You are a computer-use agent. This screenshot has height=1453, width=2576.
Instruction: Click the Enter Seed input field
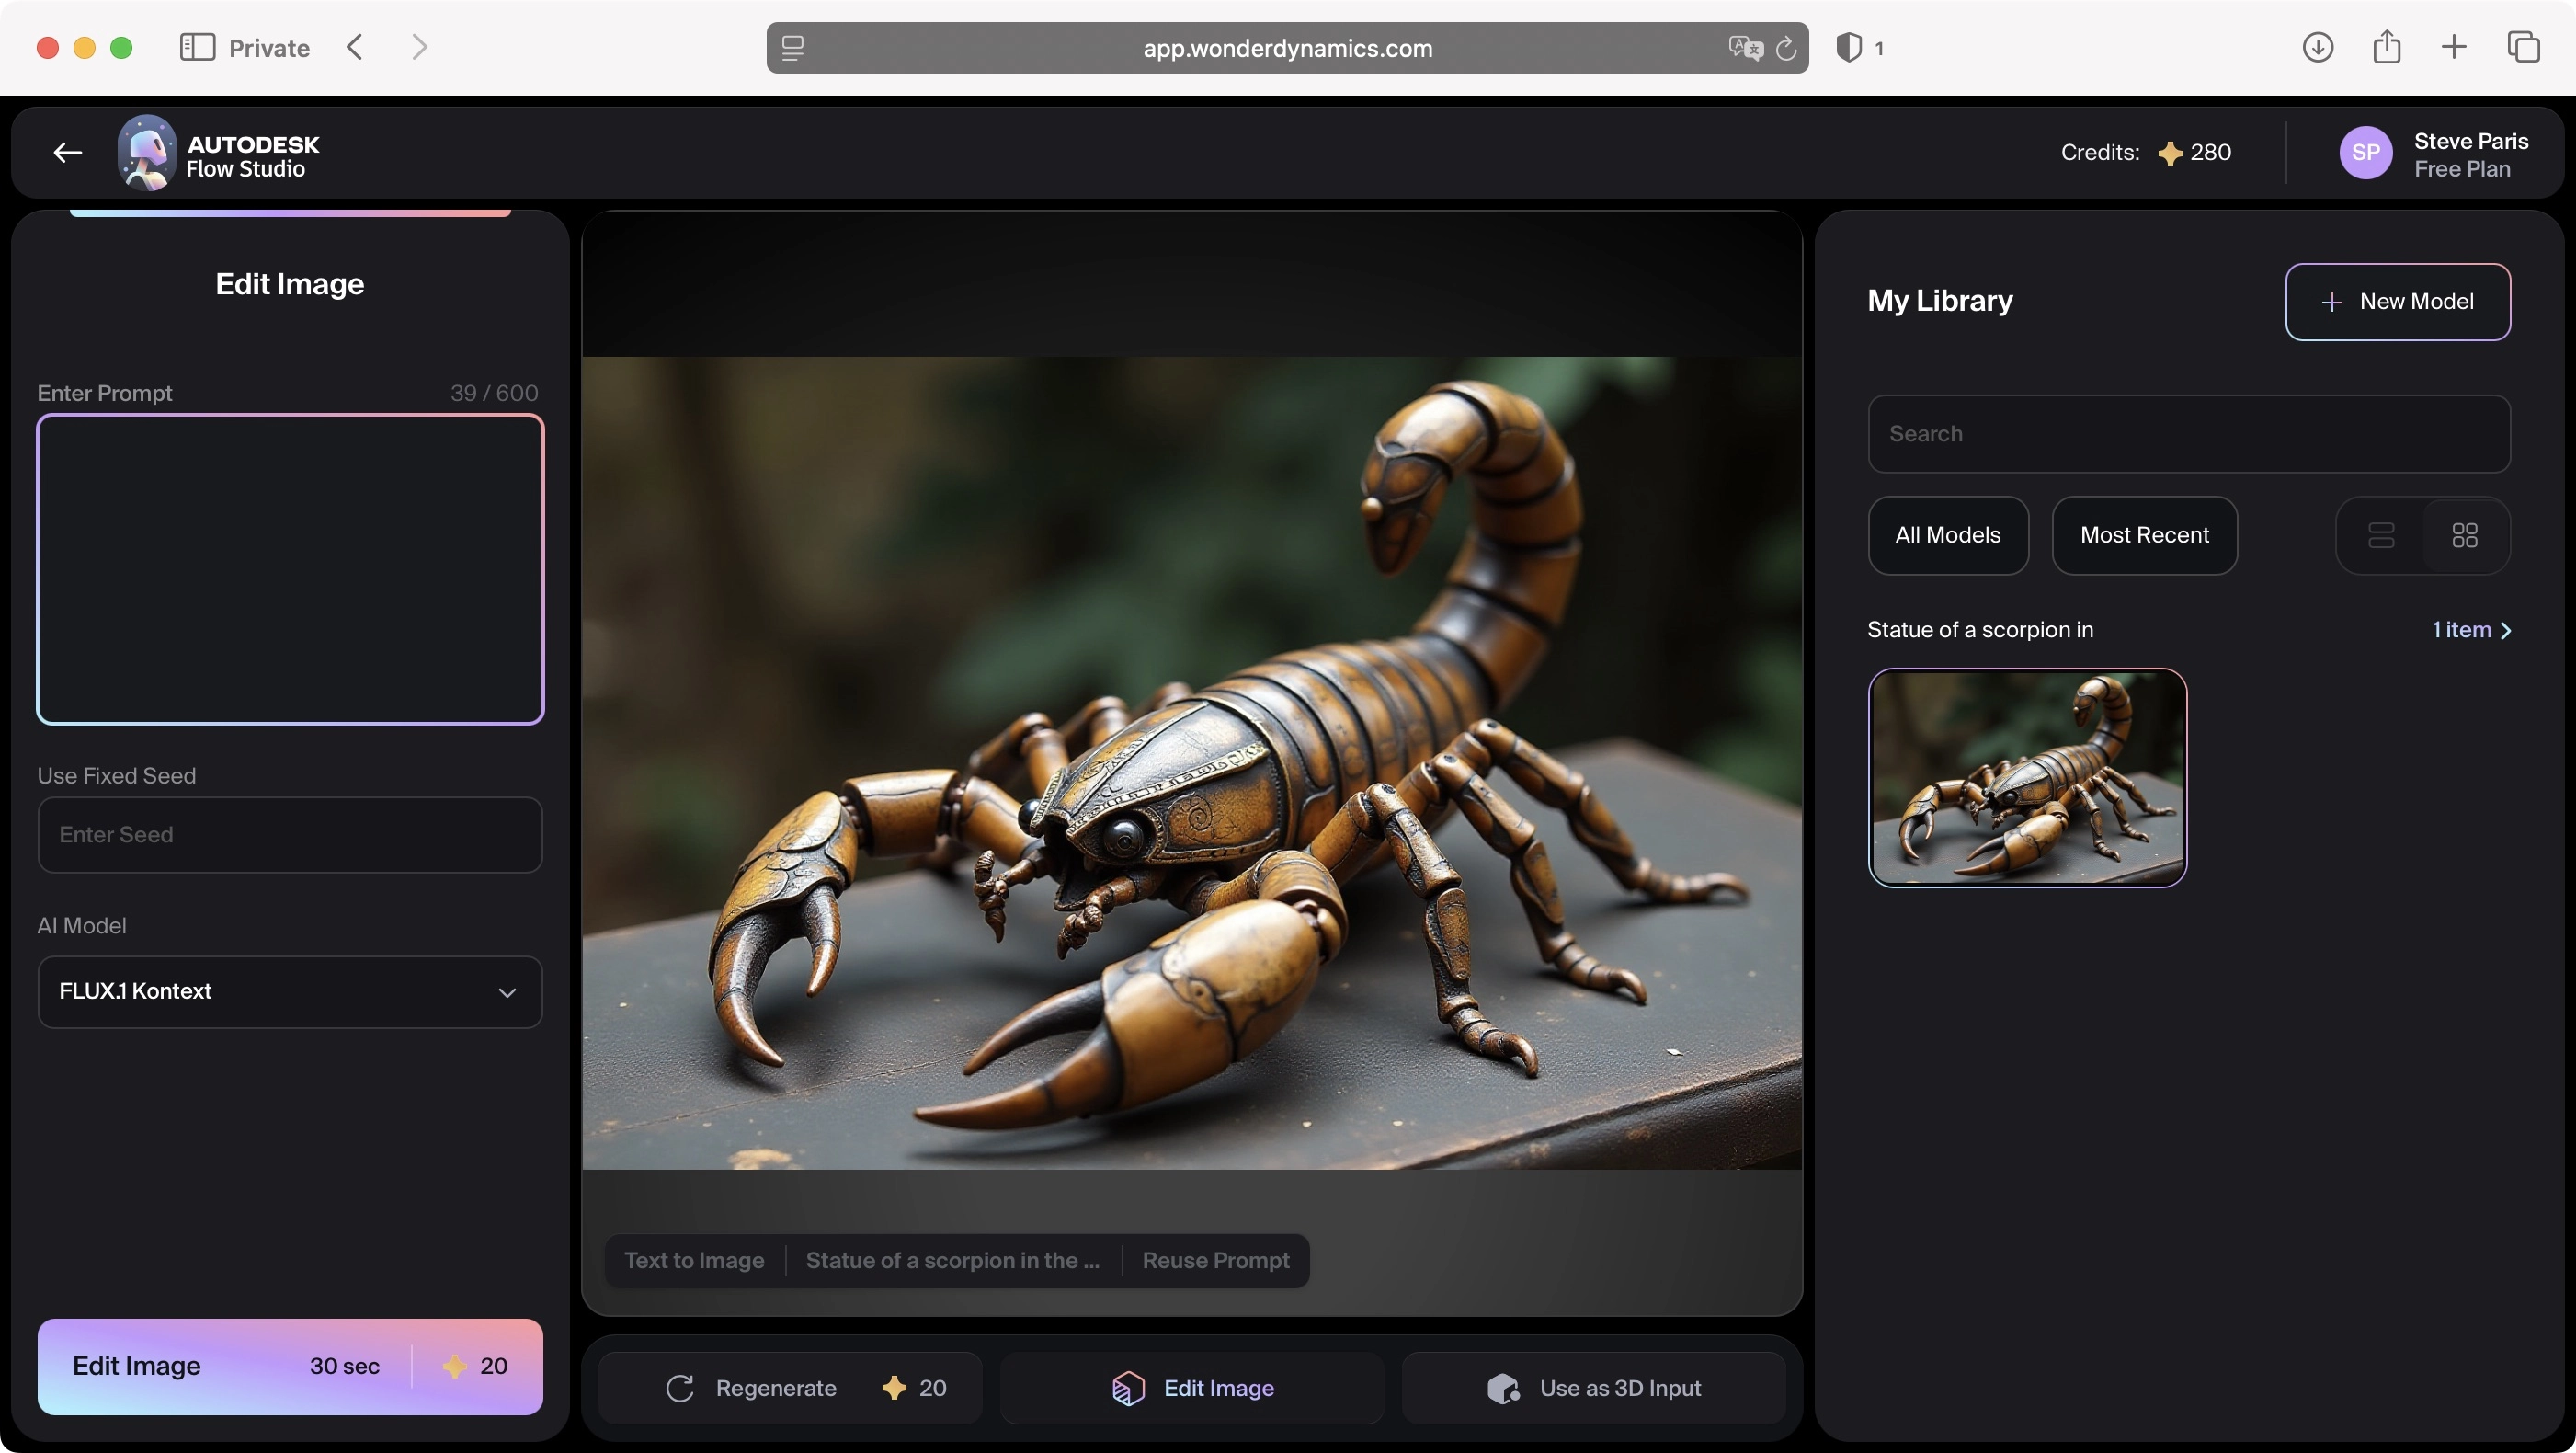pos(290,834)
